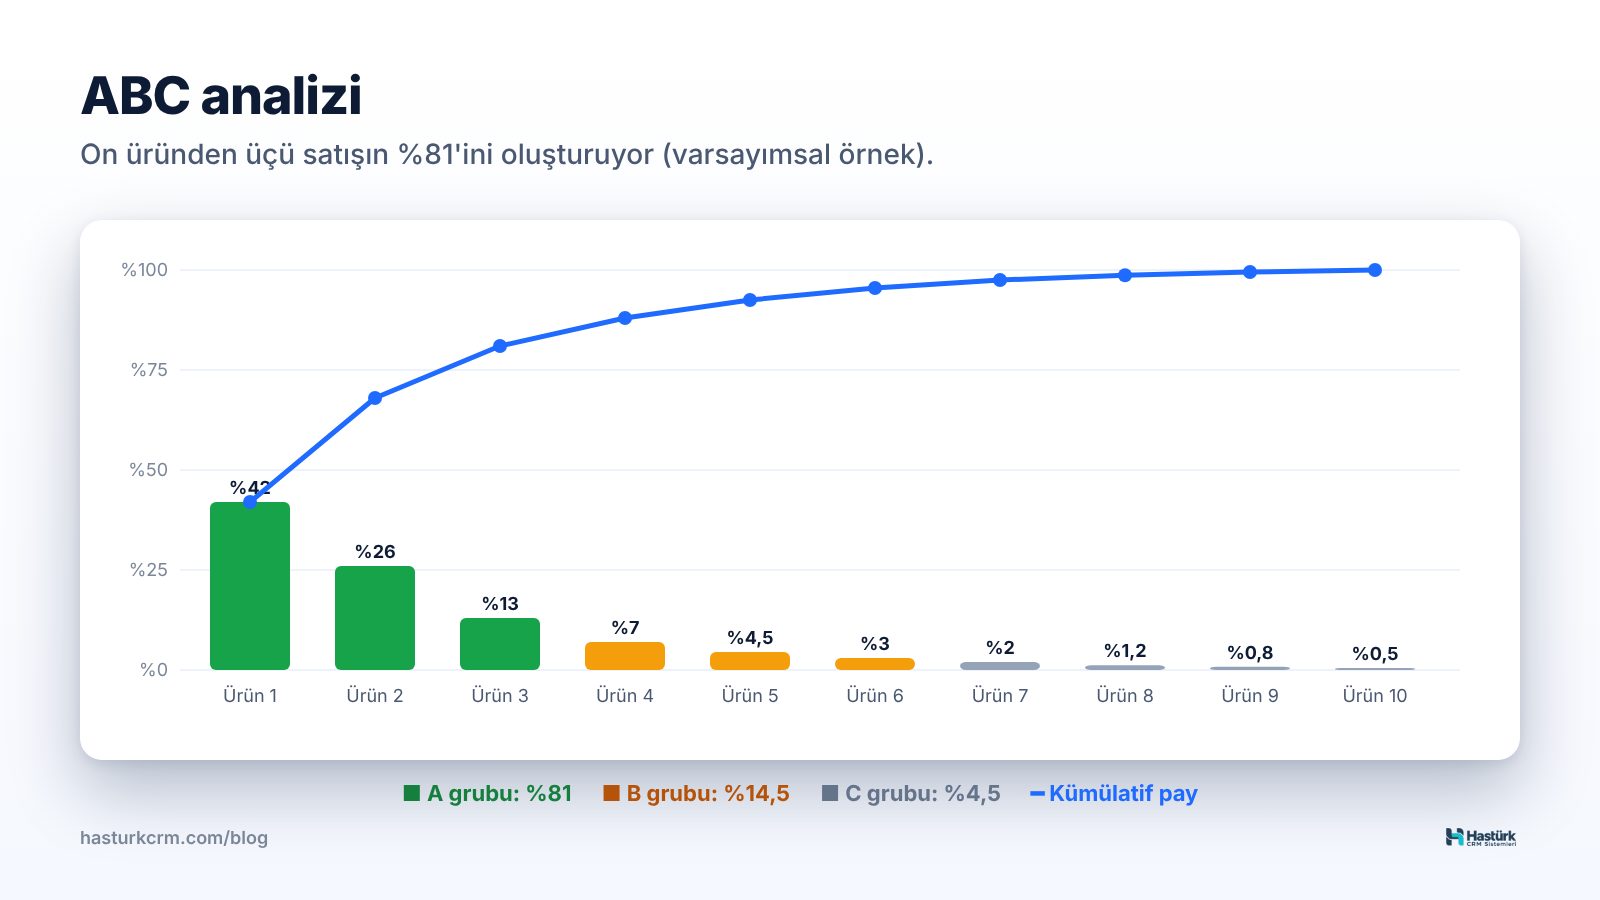This screenshot has height=900, width=1600.
Task: Click the green A grubu legend swatch
Action: [x=411, y=793]
